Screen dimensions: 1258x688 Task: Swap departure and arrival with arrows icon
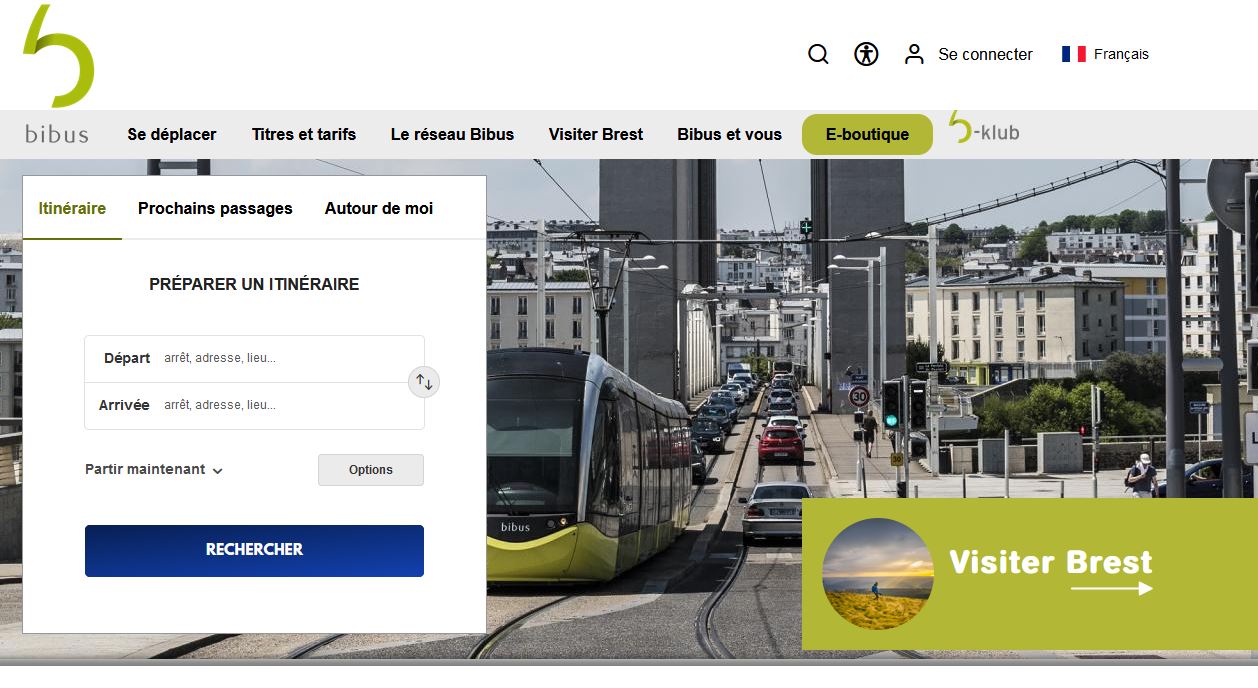pos(424,382)
